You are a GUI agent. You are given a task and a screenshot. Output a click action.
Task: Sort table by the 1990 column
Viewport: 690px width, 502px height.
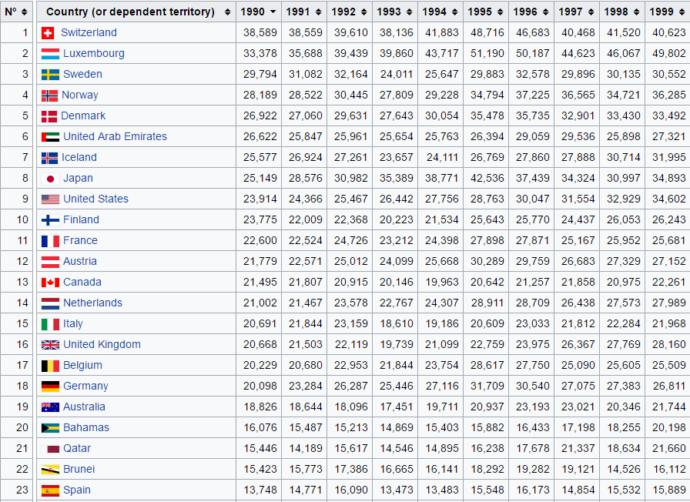(x=258, y=11)
